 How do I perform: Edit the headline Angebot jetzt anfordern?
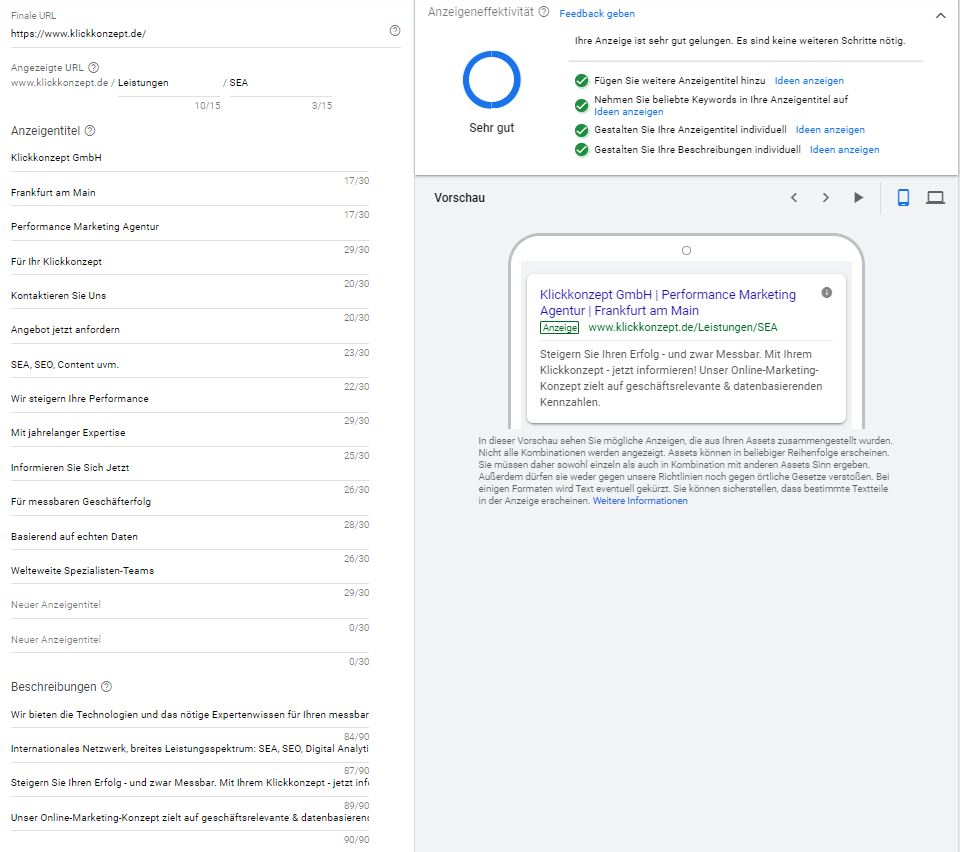tap(190, 330)
